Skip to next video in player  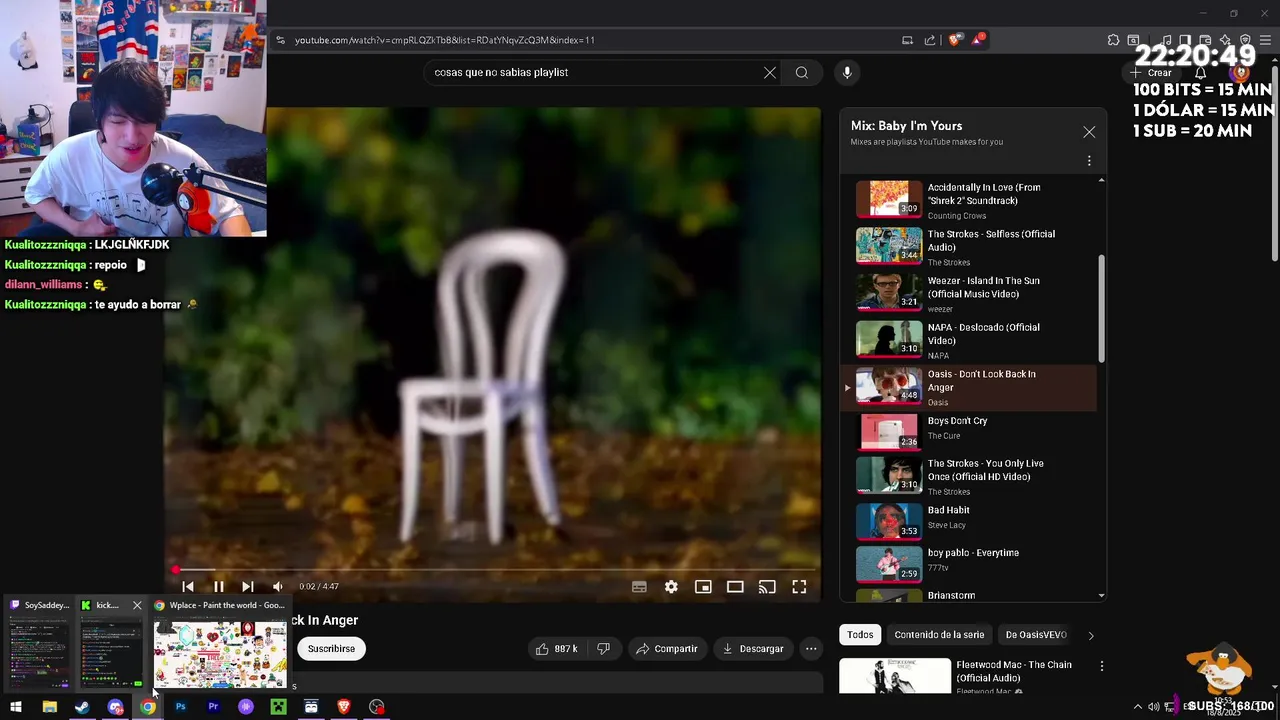[x=247, y=587]
